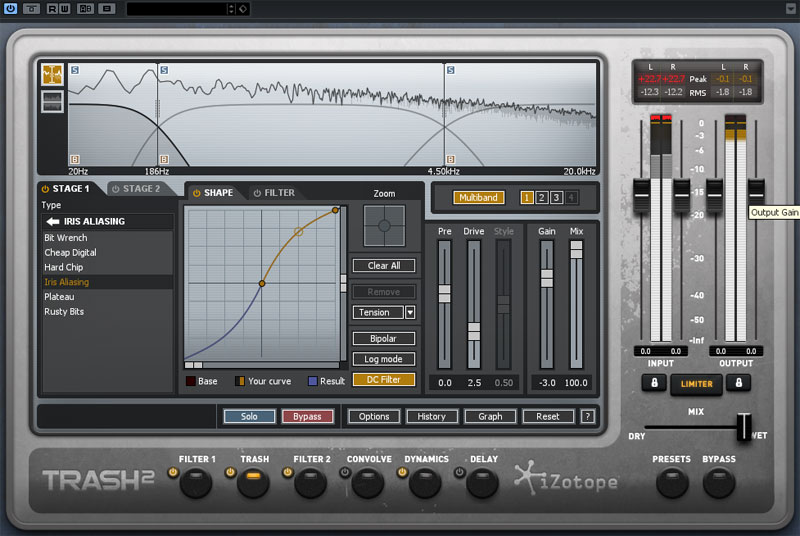Select Bit Wrench distortion type

(x=108, y=238)
